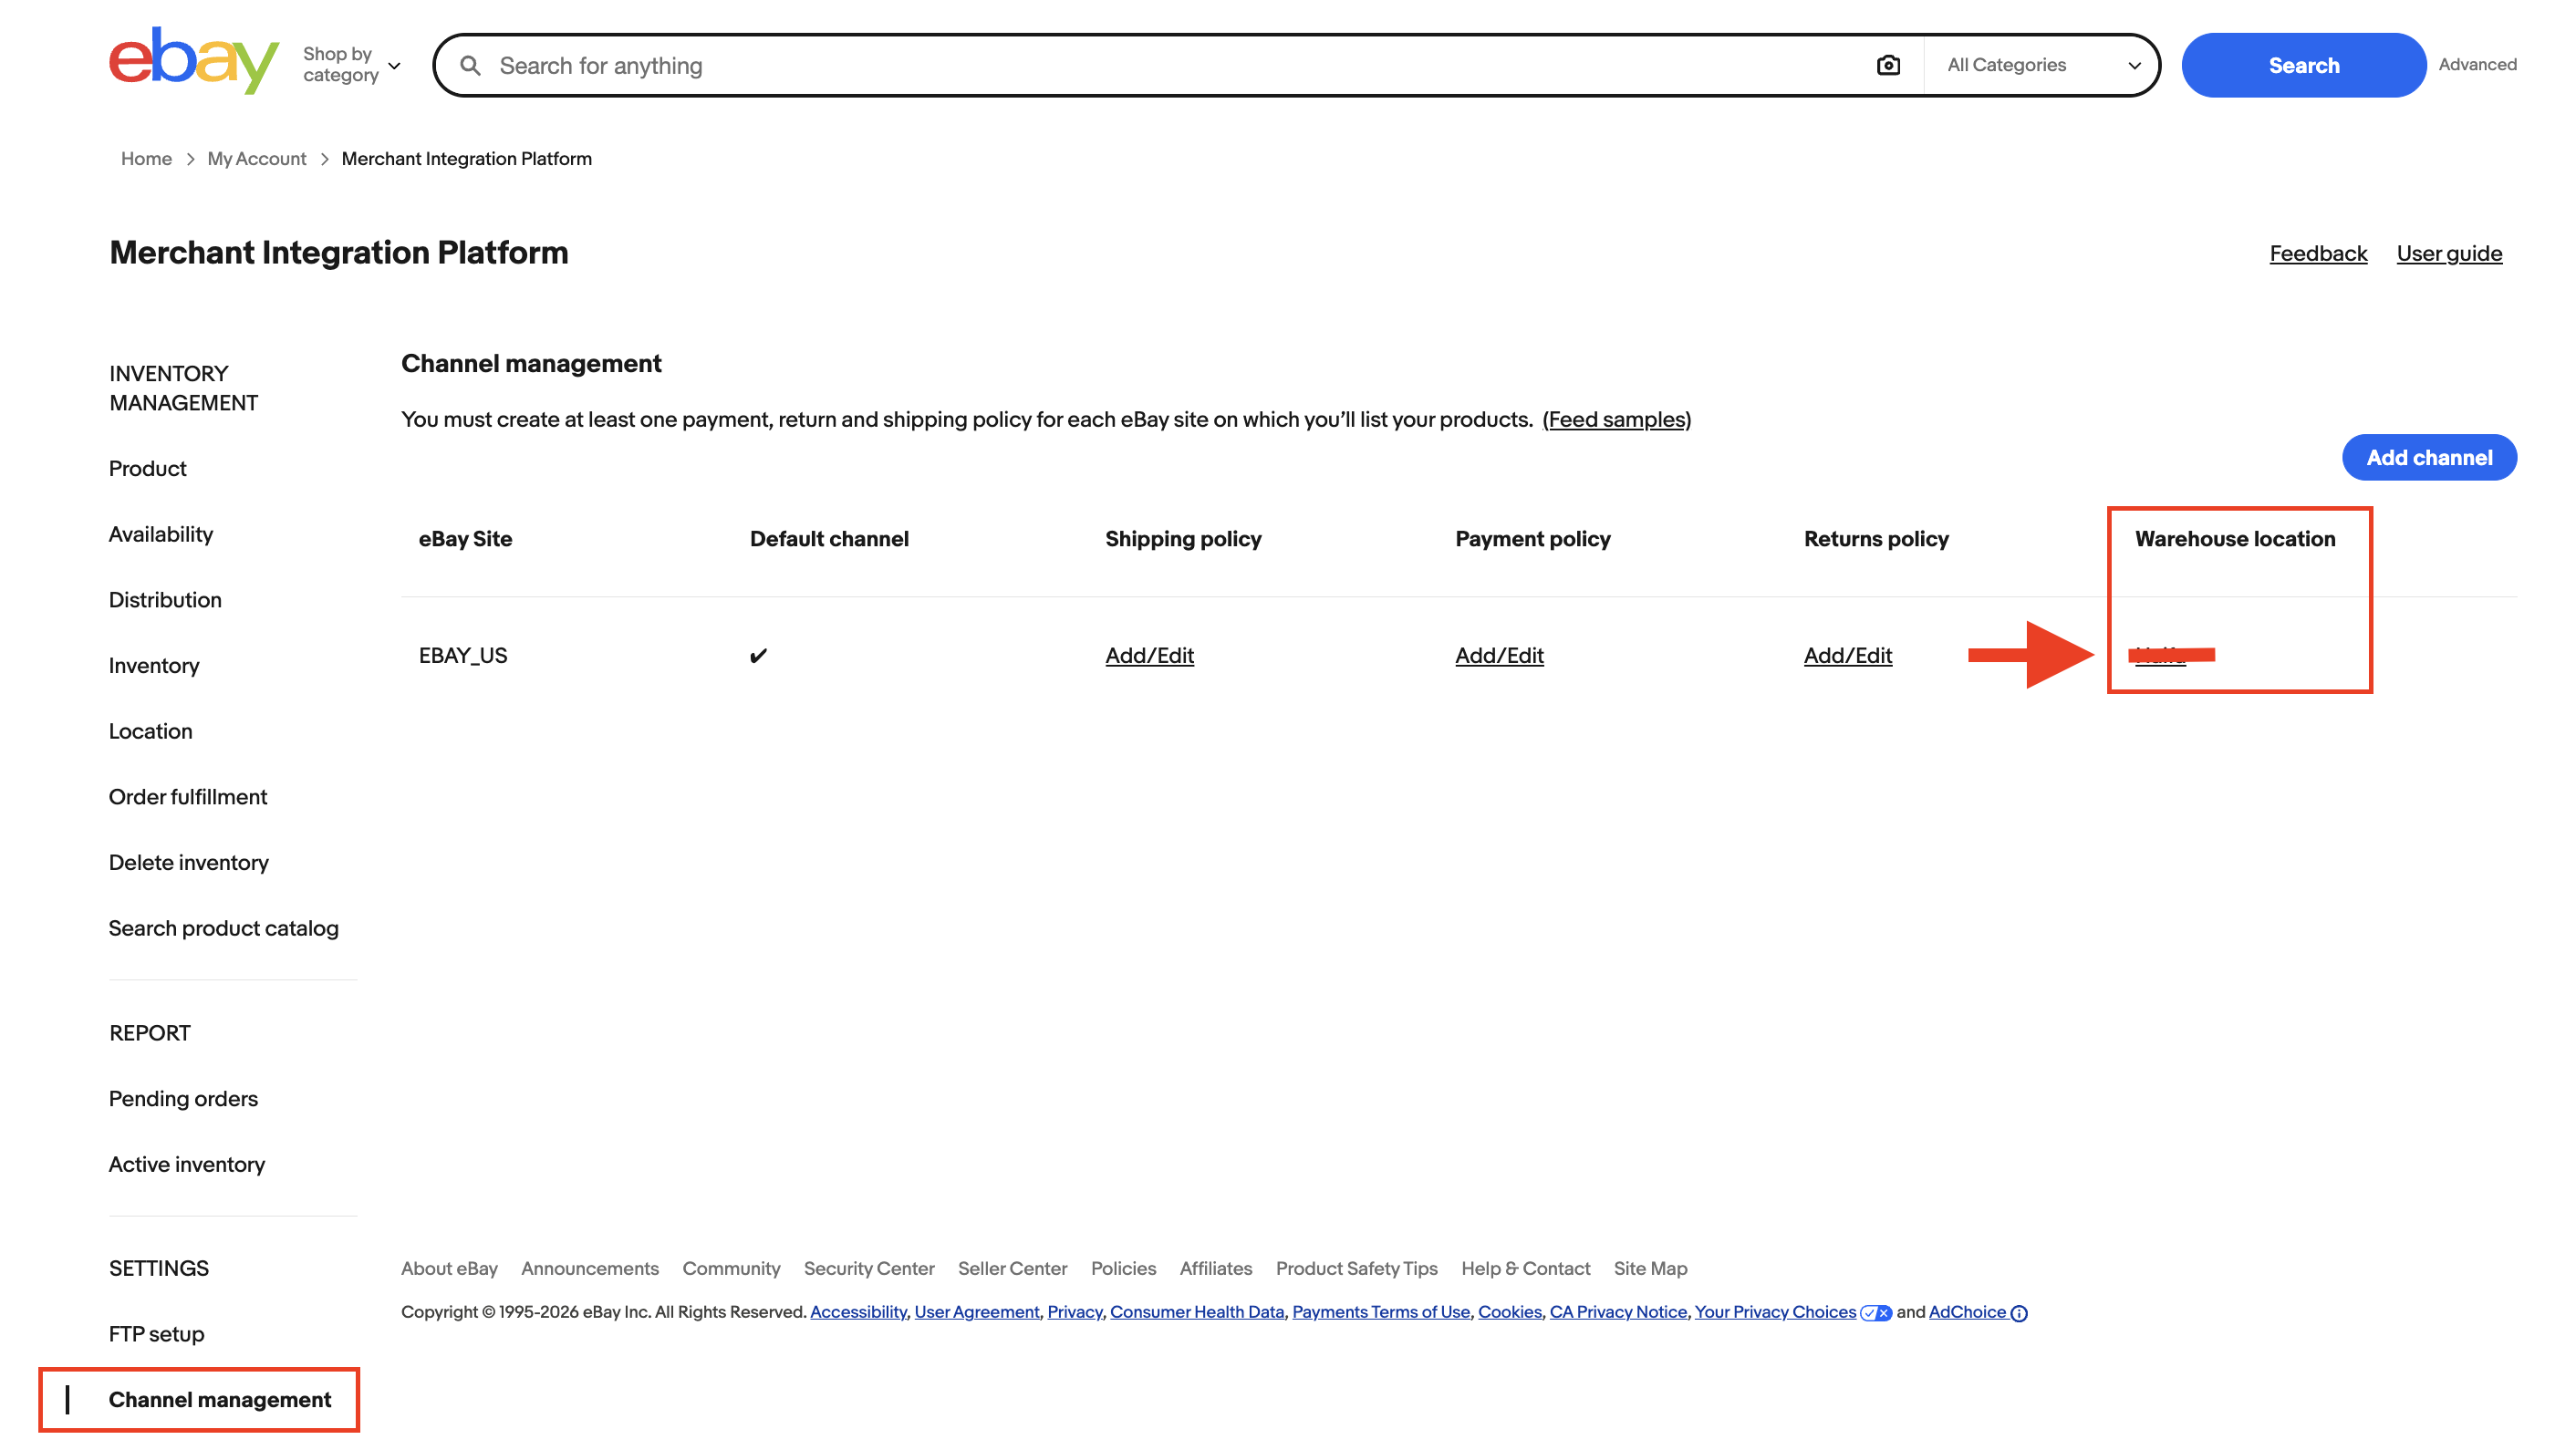Open Delete inventory in sidebar
This screenshot has height=1450, width=2576.
tap(189, 863)
